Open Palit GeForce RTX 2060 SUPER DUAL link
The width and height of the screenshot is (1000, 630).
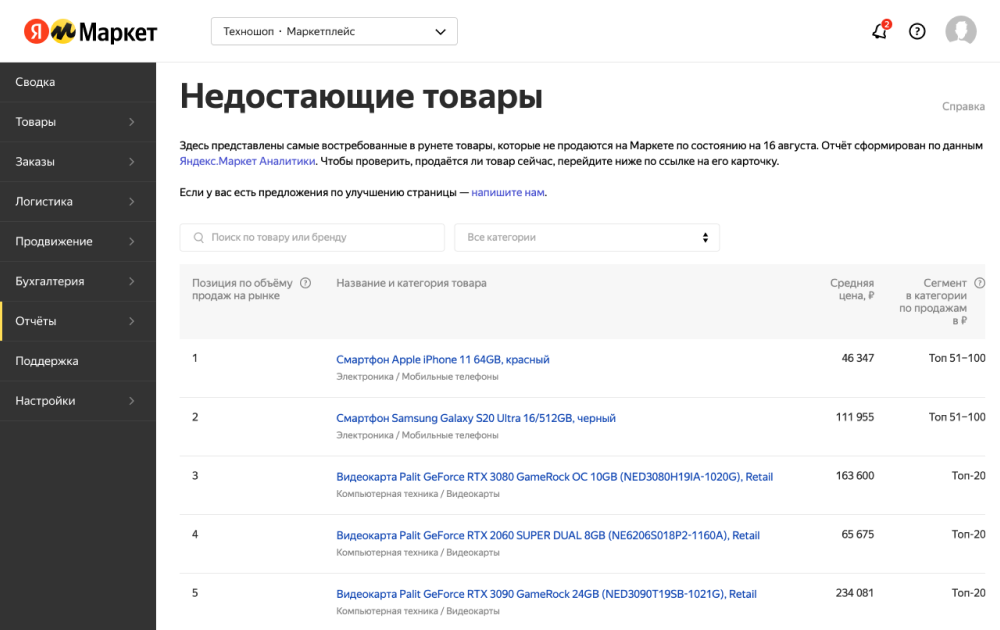coord(548,536)
